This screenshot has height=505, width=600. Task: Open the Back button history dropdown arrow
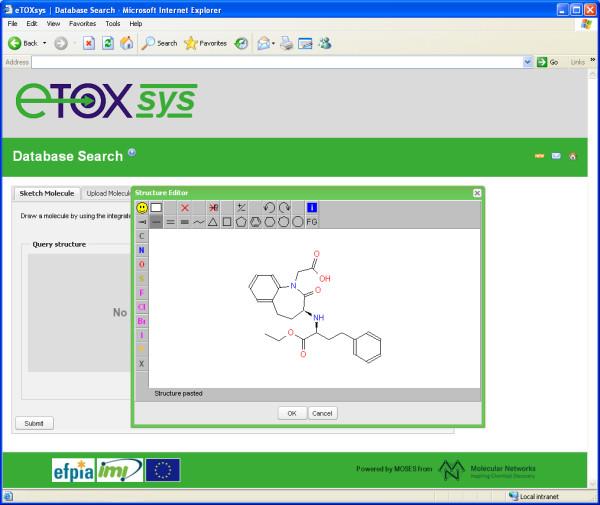click(45, 44)
